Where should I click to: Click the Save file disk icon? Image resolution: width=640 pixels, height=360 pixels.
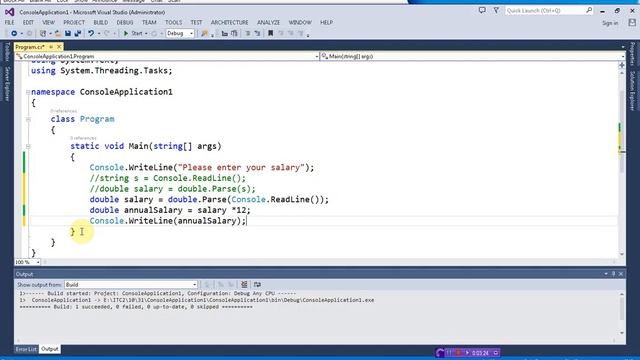pos(68,33)
